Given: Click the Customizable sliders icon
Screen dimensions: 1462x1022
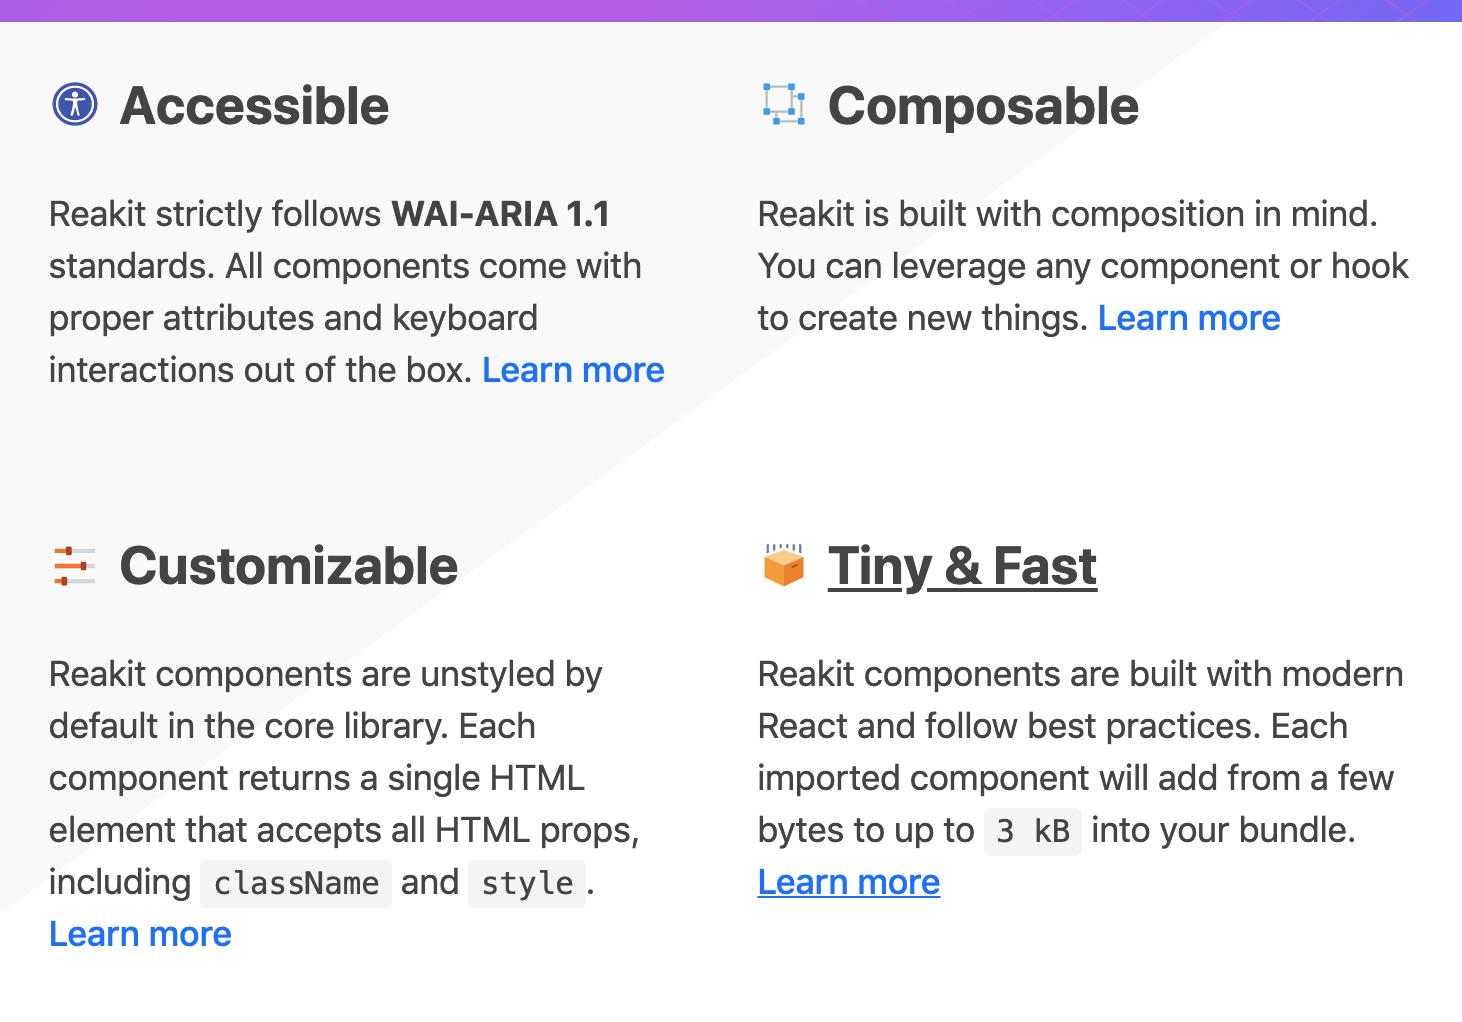Looking at the screenshot, I should [x=74, y=566].
